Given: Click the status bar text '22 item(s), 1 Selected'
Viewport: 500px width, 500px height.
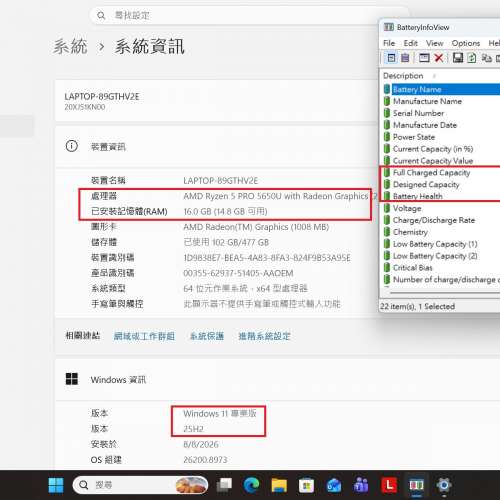Looking at the screenshot, I should point(418,306).
